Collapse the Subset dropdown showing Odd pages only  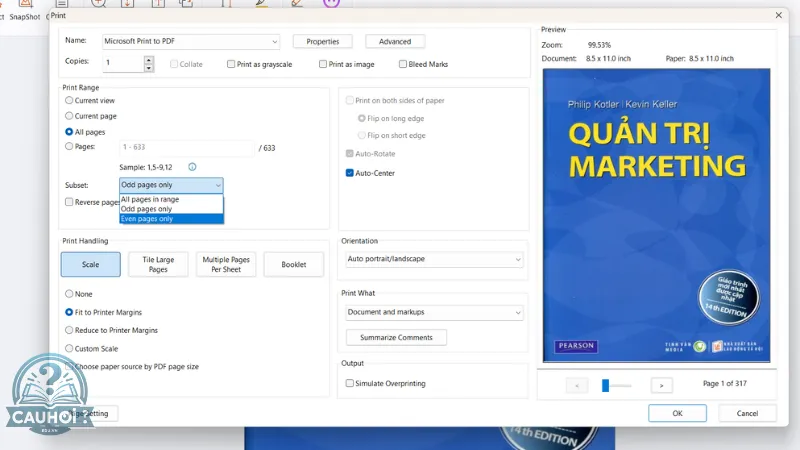point(171,185)
